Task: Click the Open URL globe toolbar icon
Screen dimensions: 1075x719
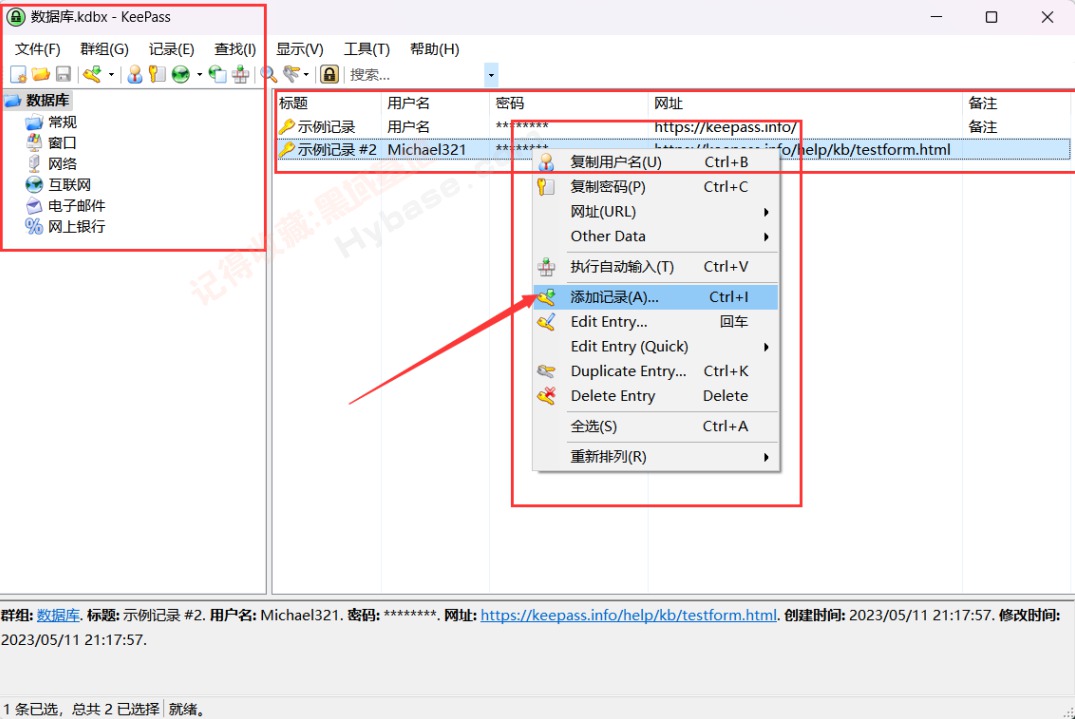Action: tap(181, 74)
